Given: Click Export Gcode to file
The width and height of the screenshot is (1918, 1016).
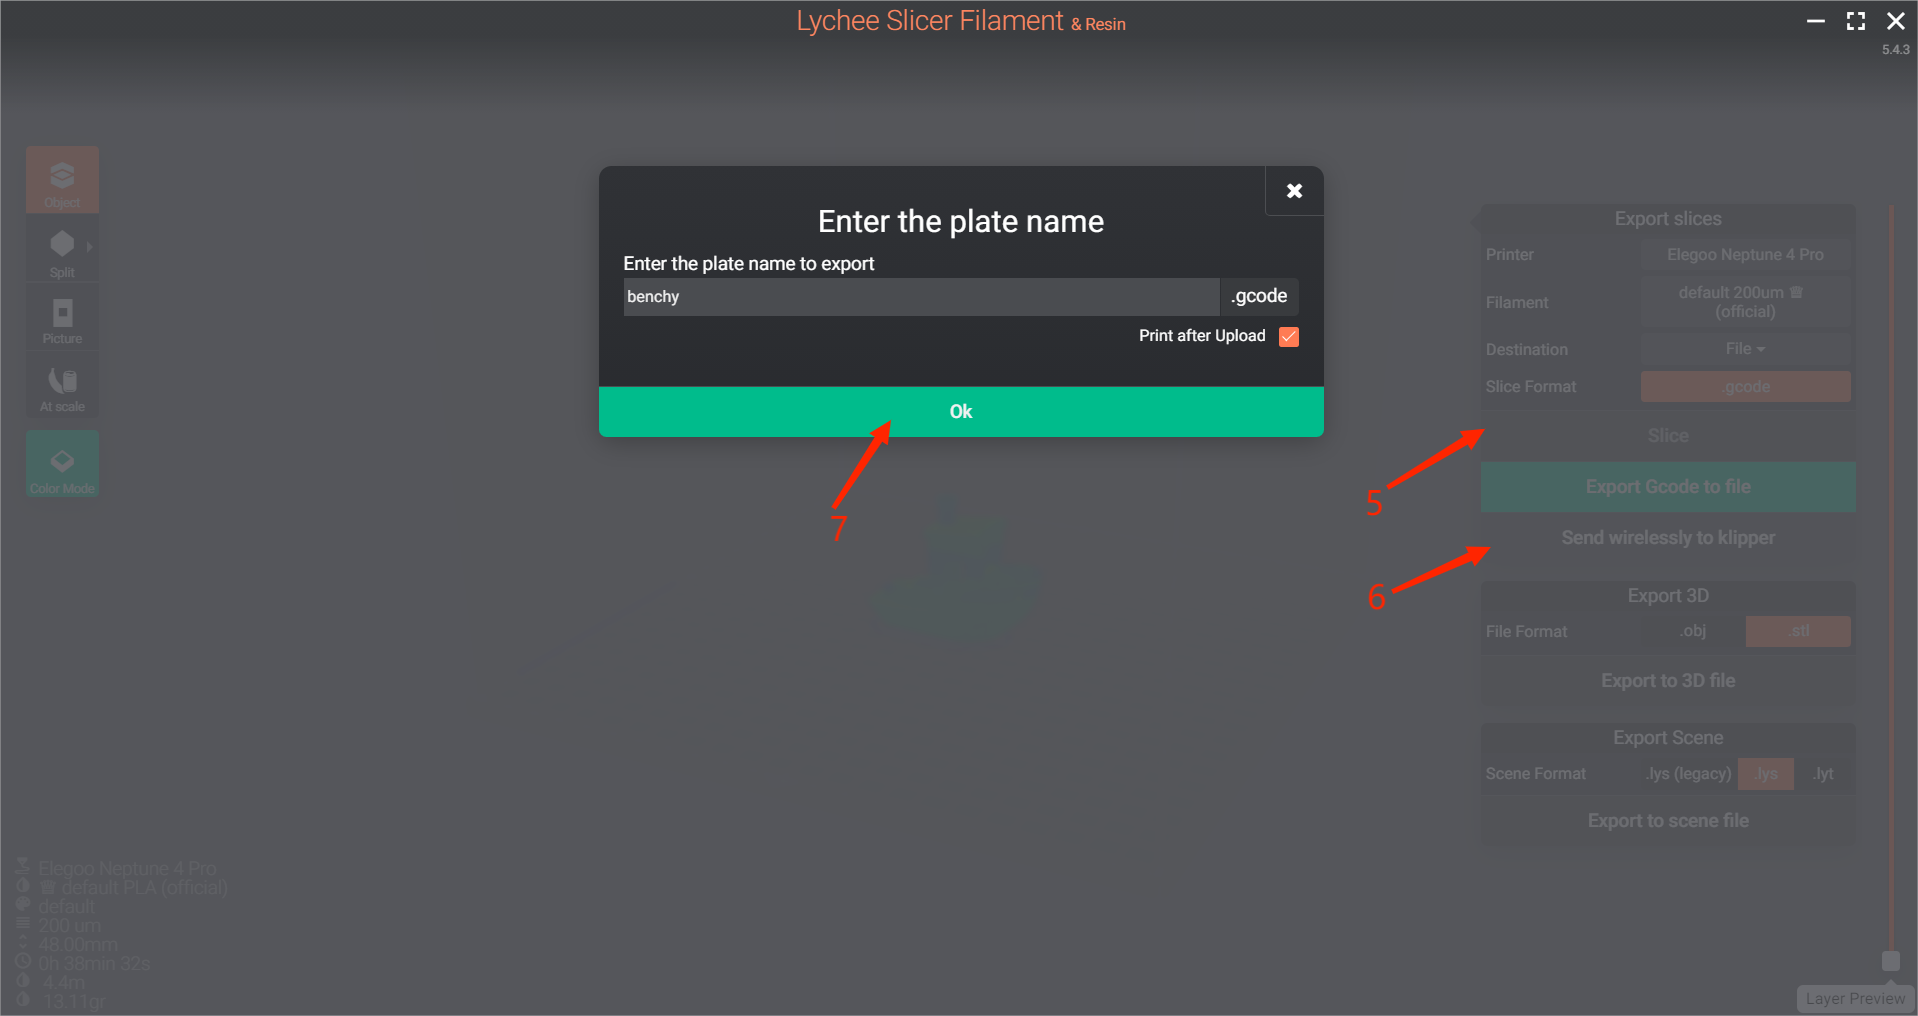Looking at the screenshot, I should pyautogui.click(x=1668, y=487).
